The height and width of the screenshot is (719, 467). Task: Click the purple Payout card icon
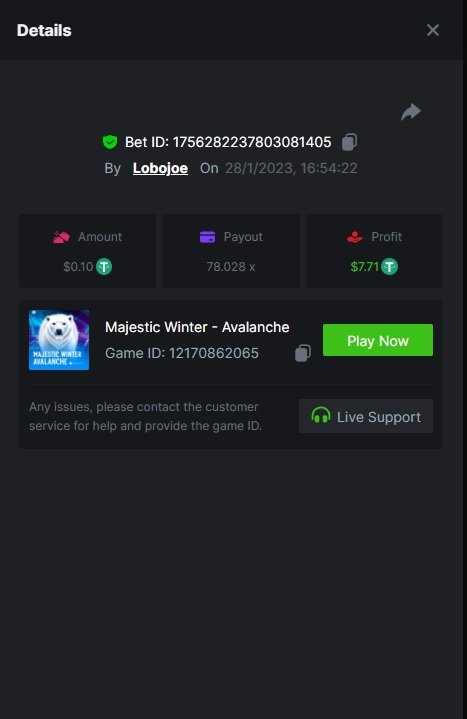click(x=207, y=237)
